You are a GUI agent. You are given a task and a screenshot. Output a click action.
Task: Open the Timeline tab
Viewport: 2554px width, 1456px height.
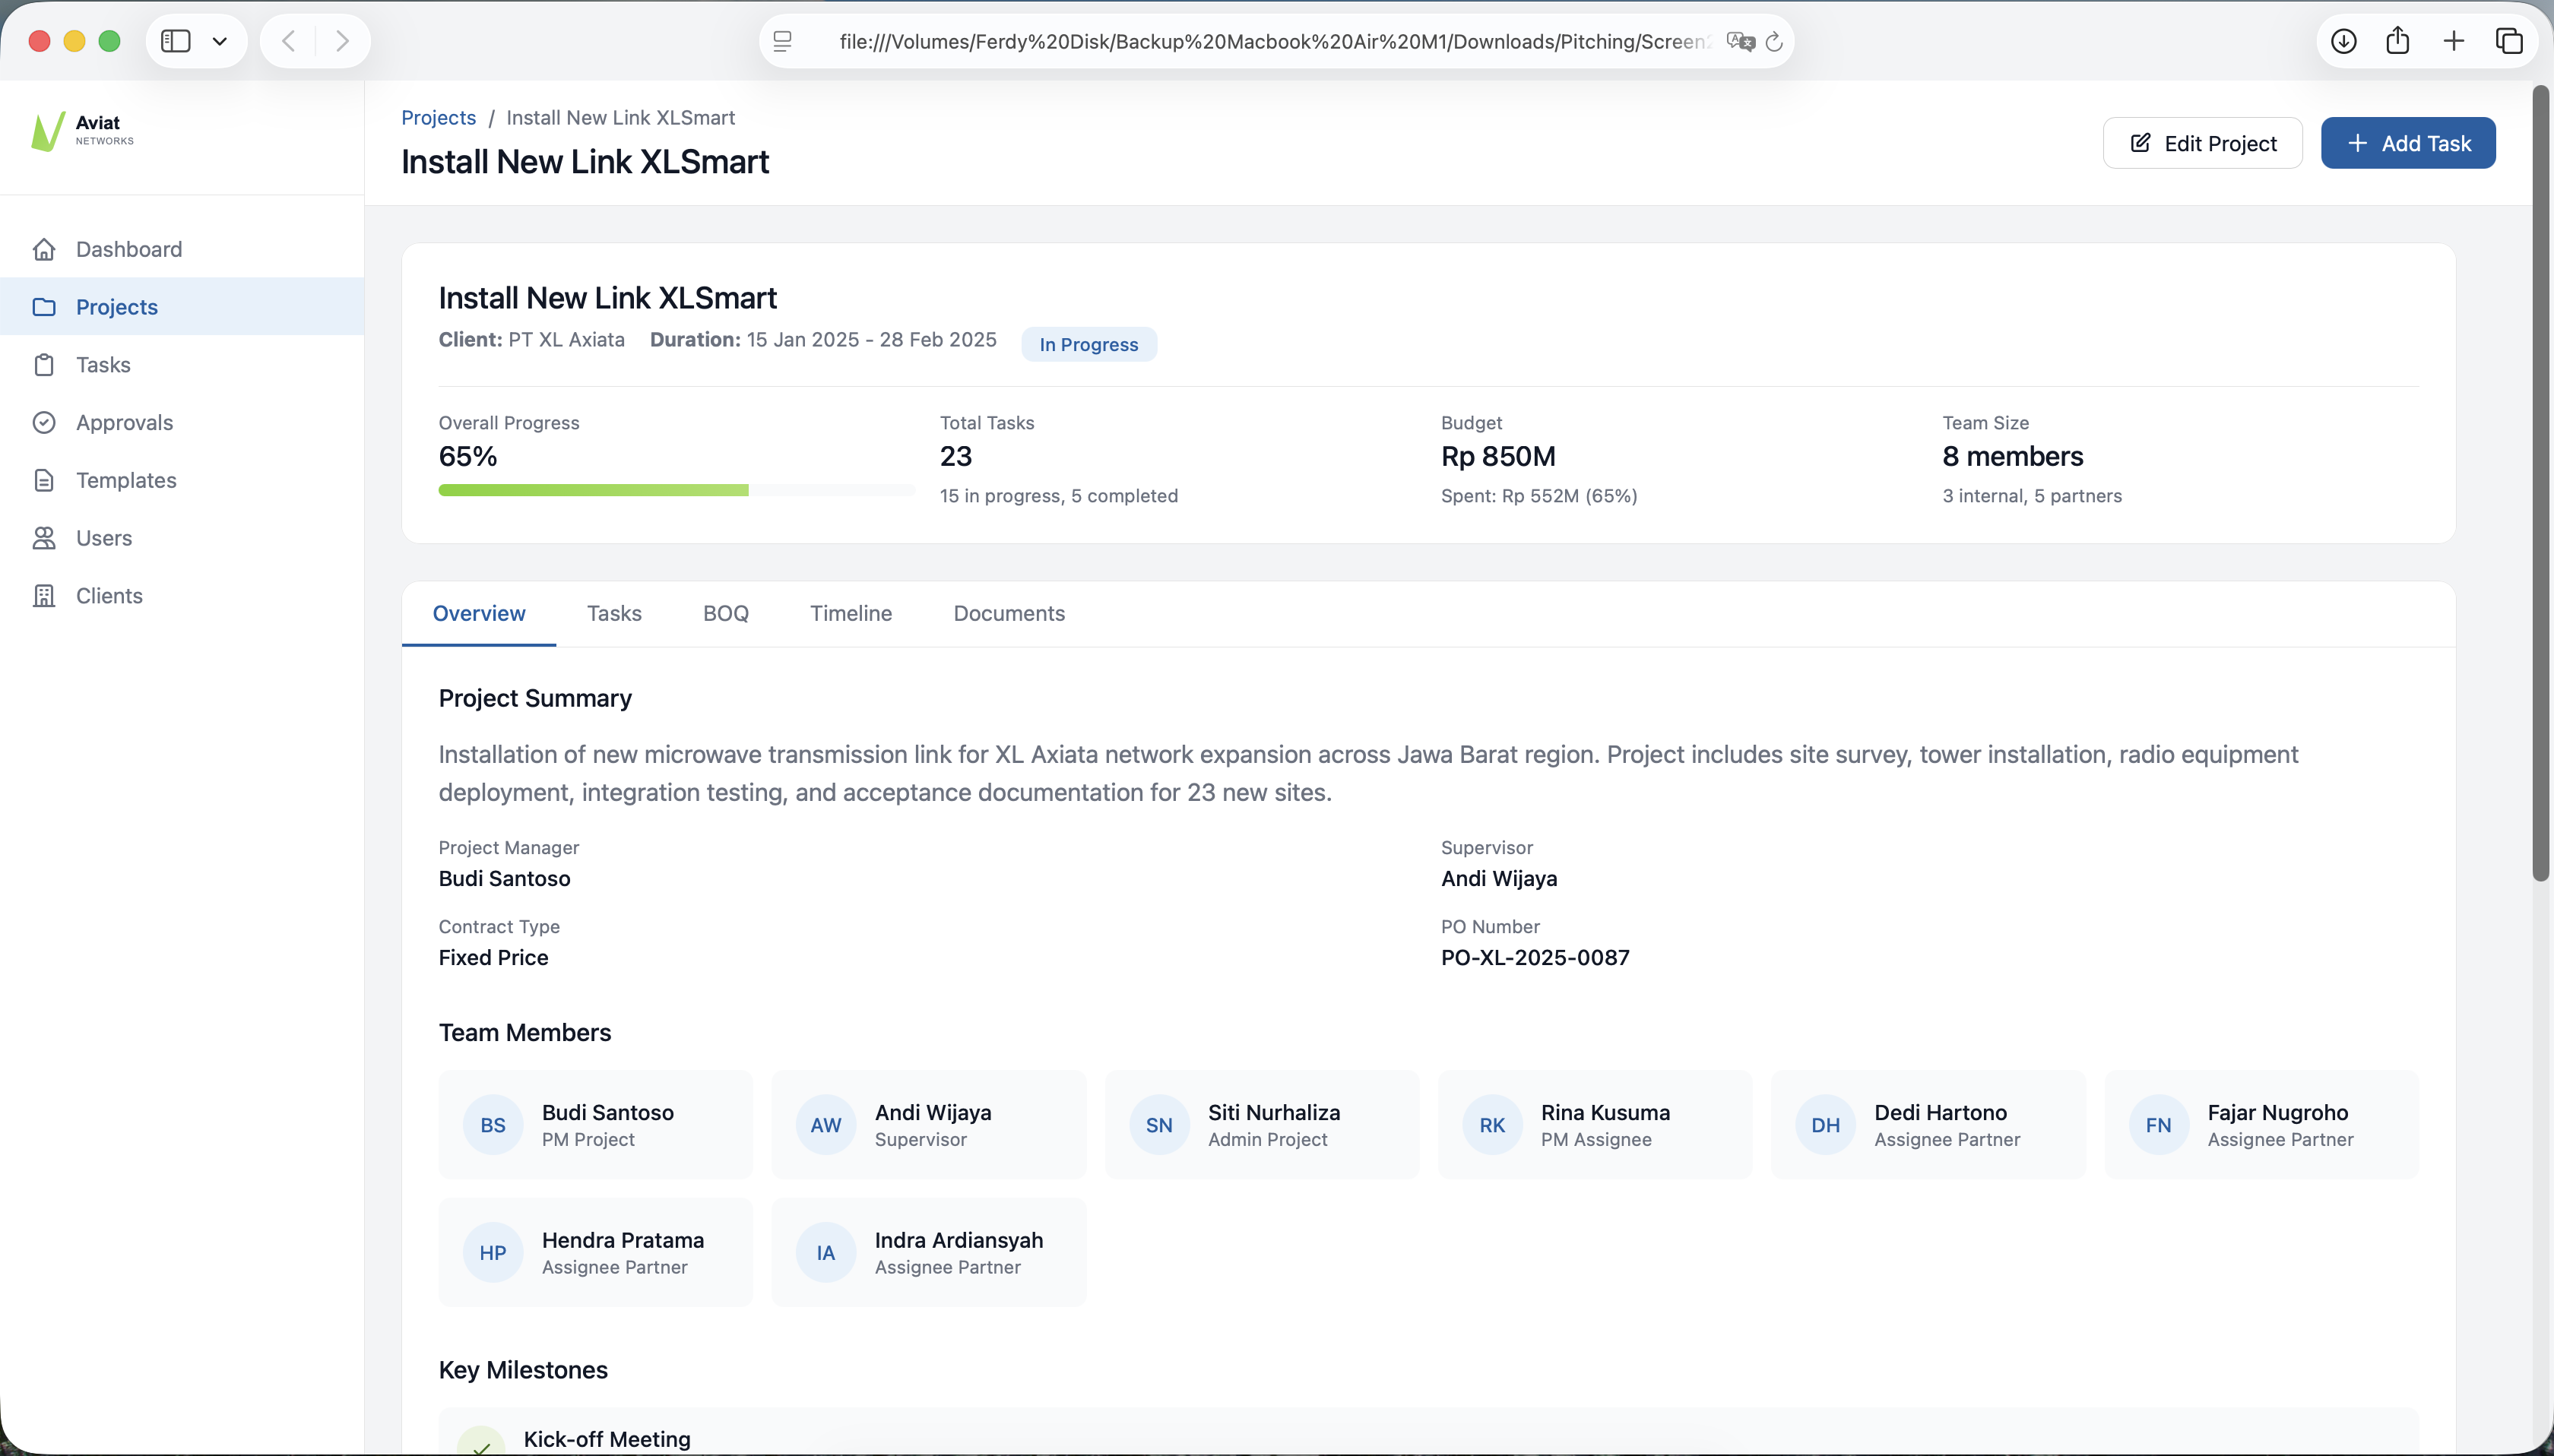(x=851, y=614)
